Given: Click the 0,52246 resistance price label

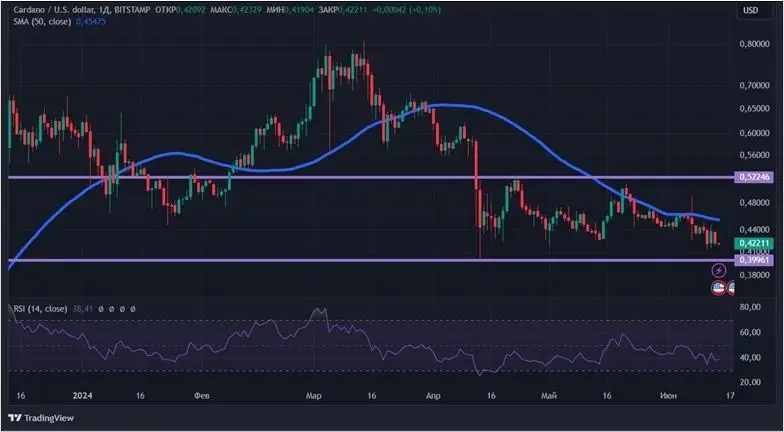Looking at the screenshot, I should (x=754, y=176).
